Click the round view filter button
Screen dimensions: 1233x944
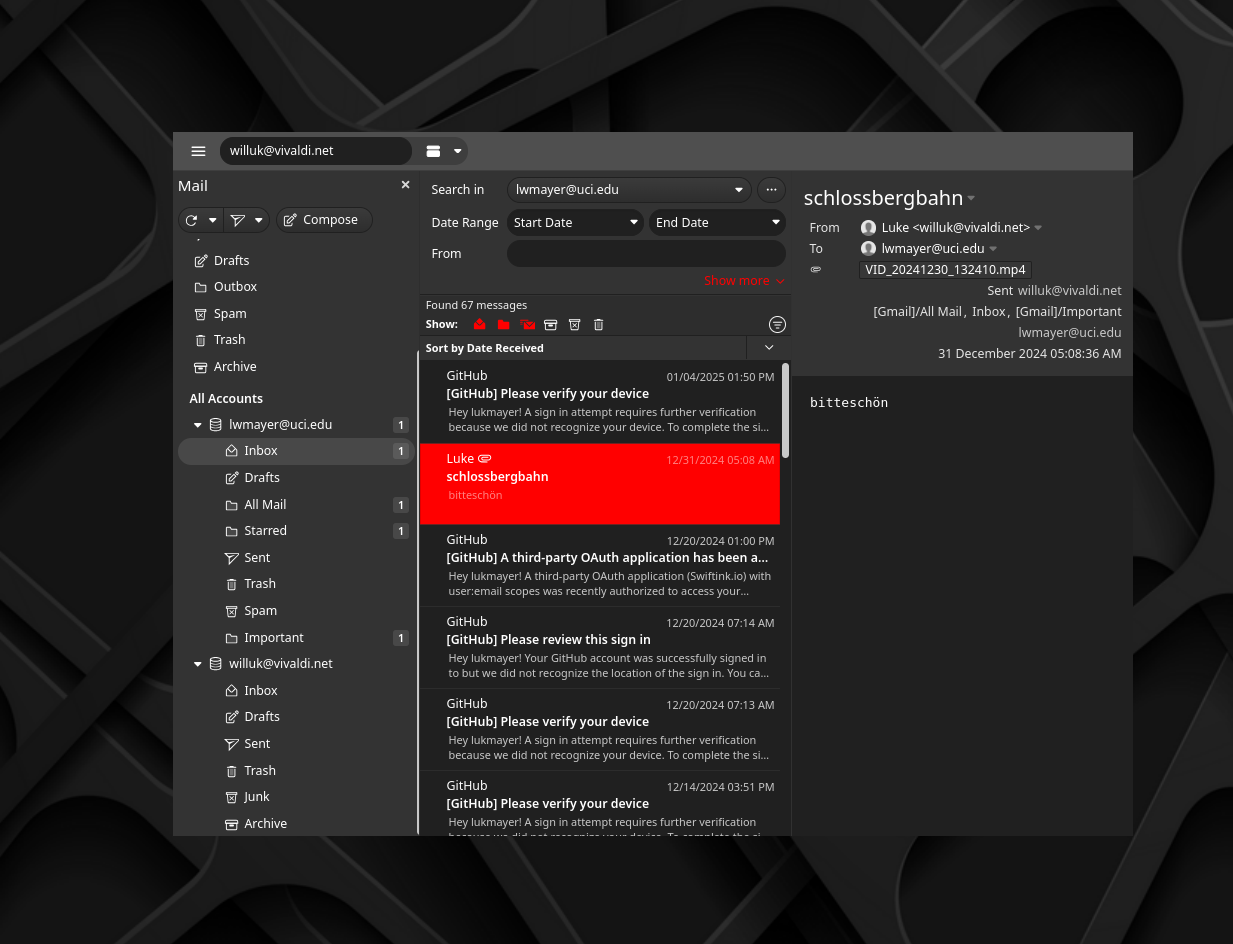point(777,325)
